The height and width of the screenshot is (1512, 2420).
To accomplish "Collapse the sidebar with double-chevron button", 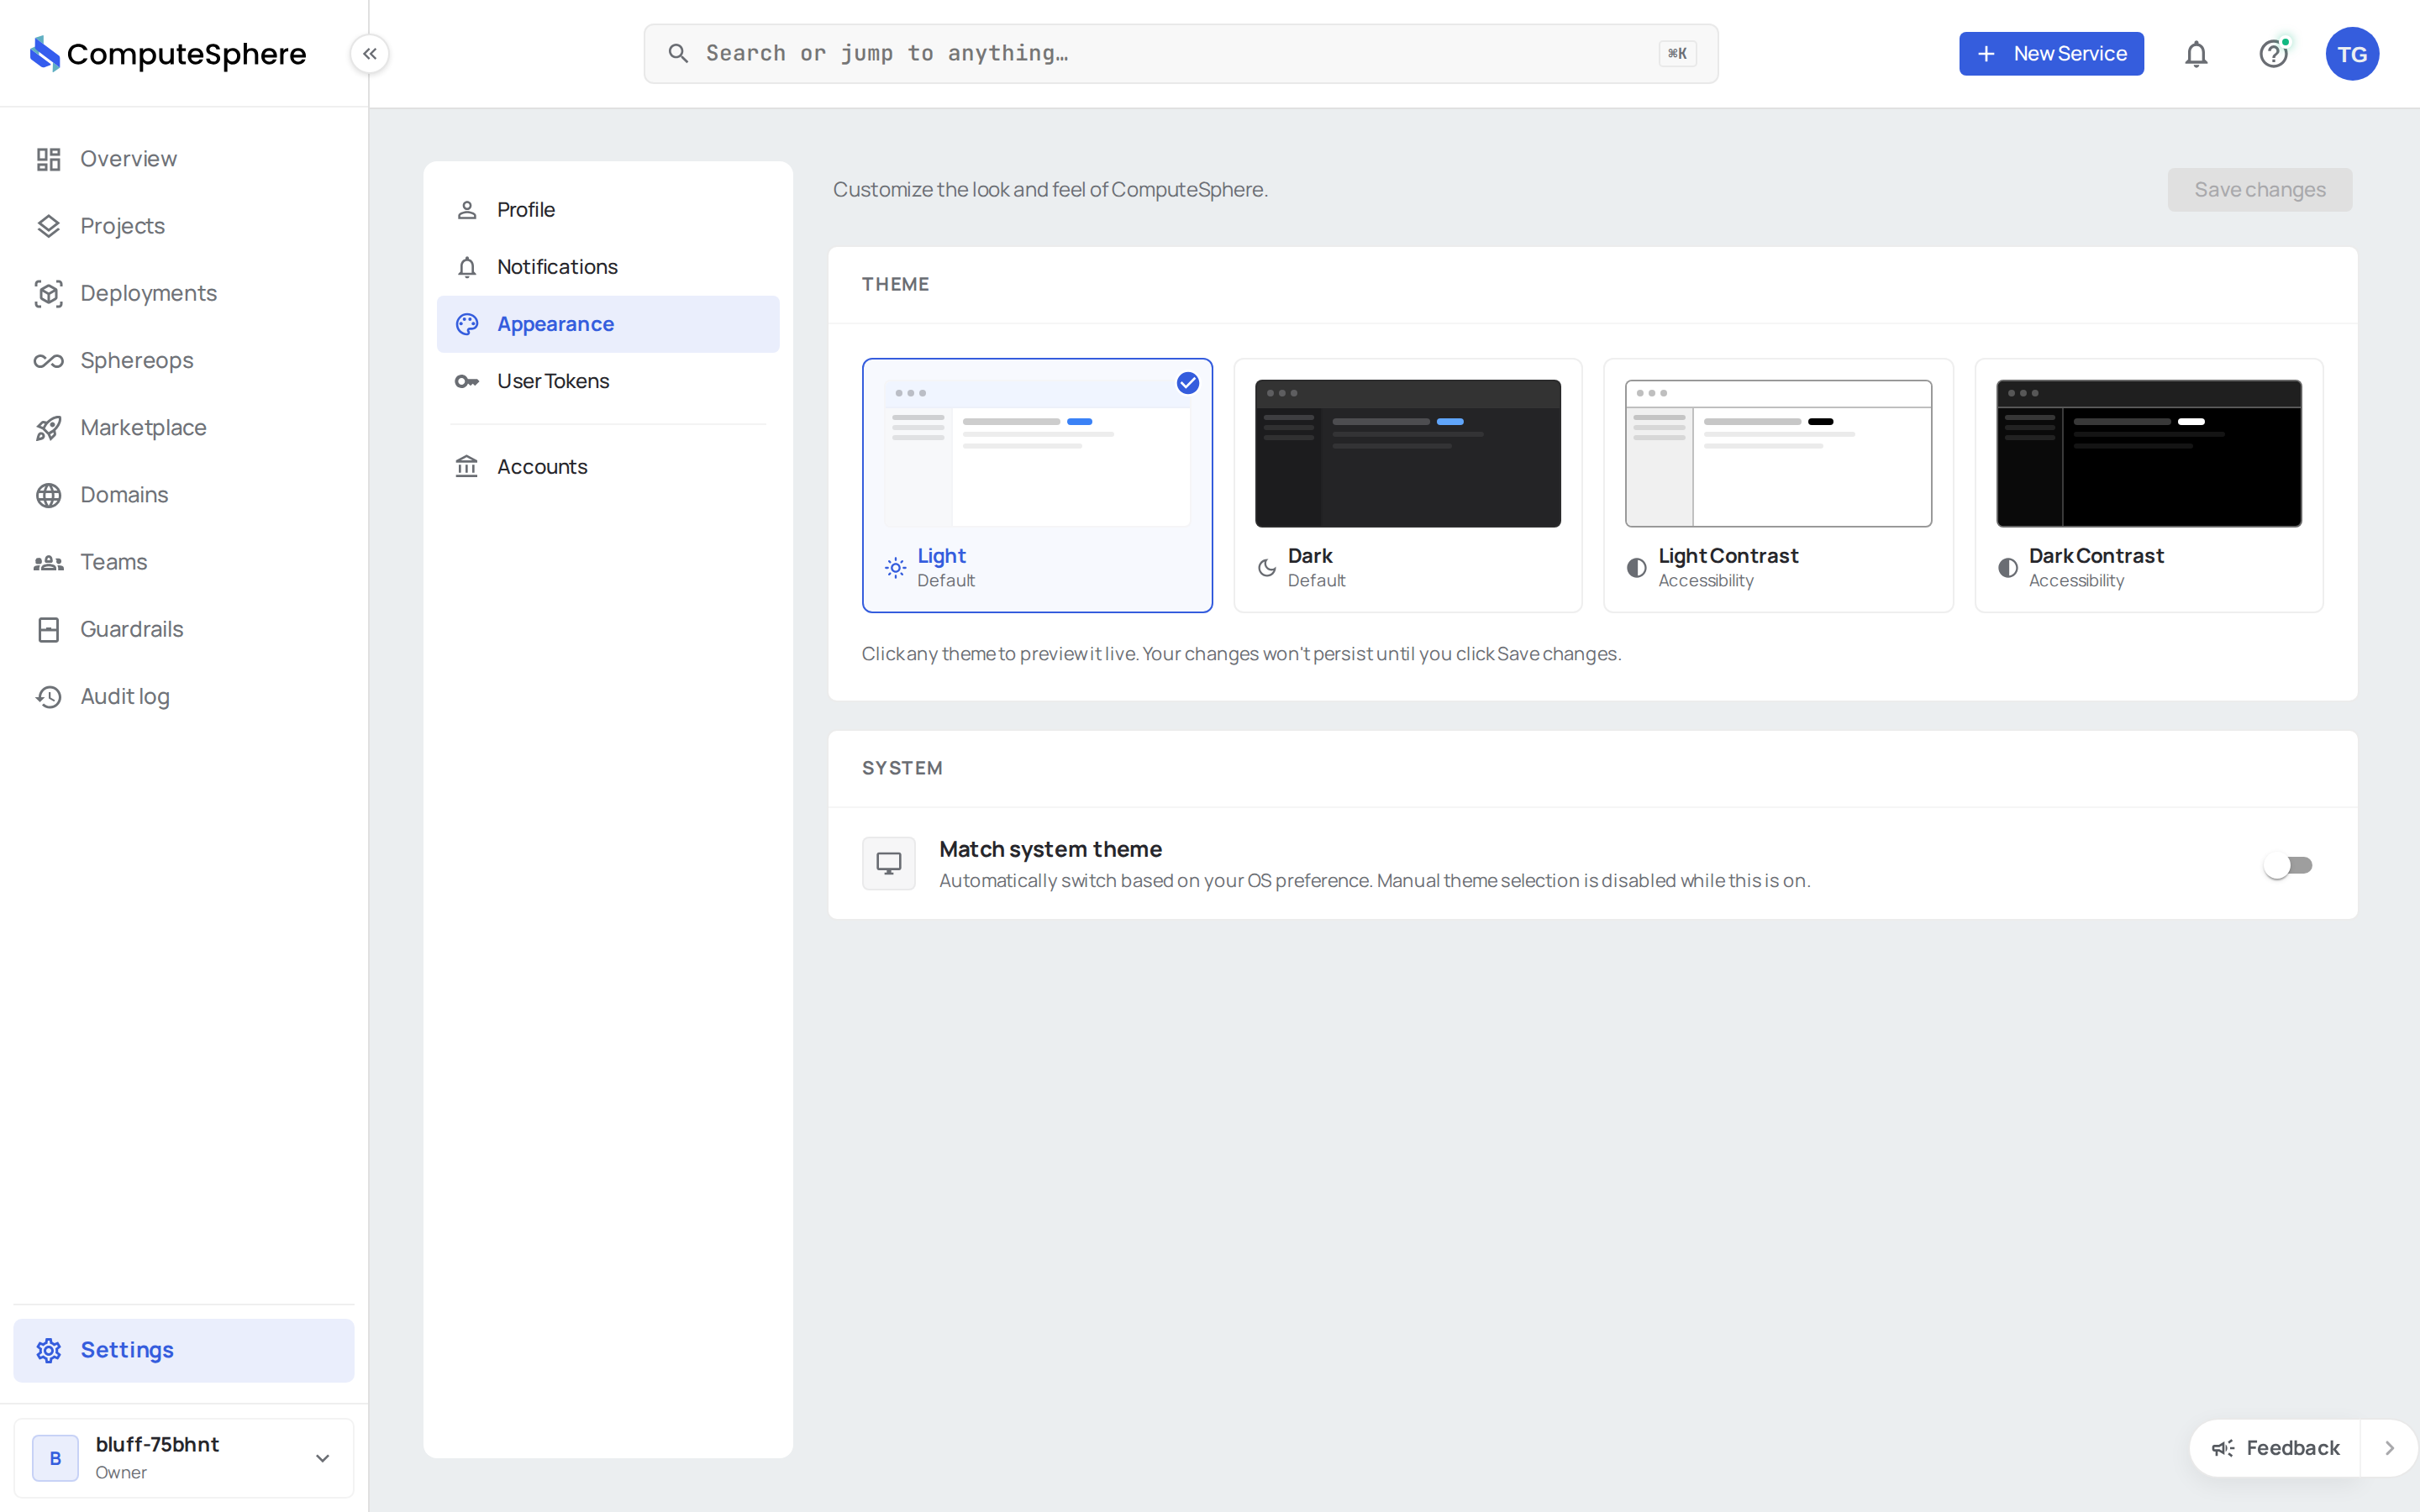I will click(370, 54).
